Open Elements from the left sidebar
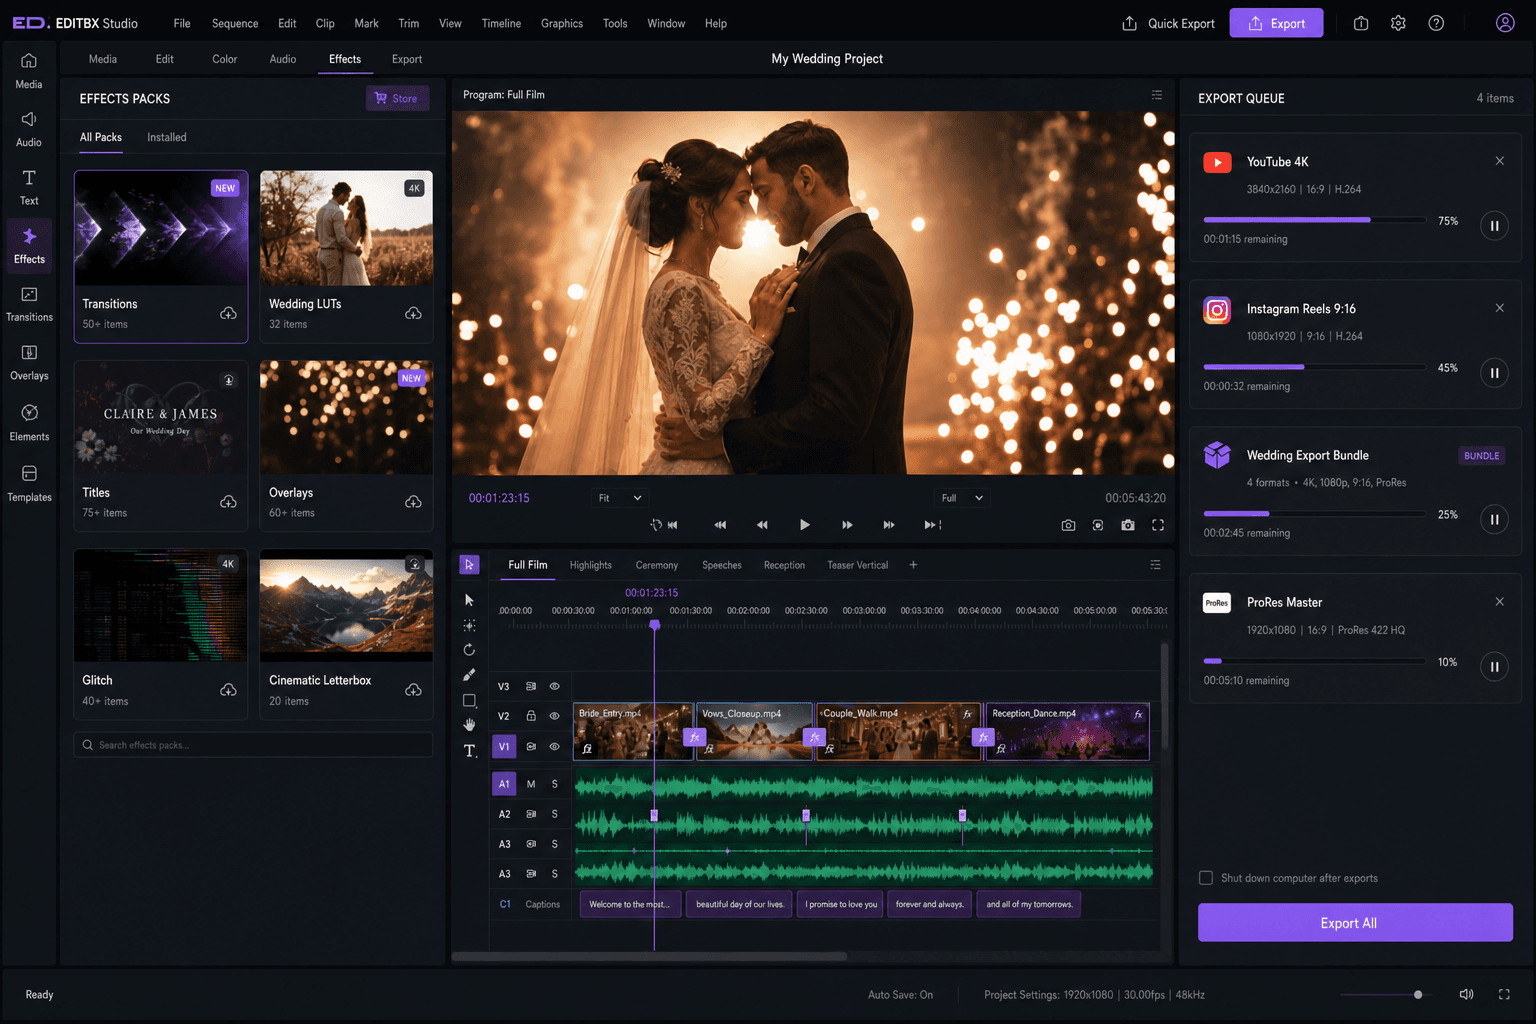This screenshot has width=1536, height=1024. point(29,423)
